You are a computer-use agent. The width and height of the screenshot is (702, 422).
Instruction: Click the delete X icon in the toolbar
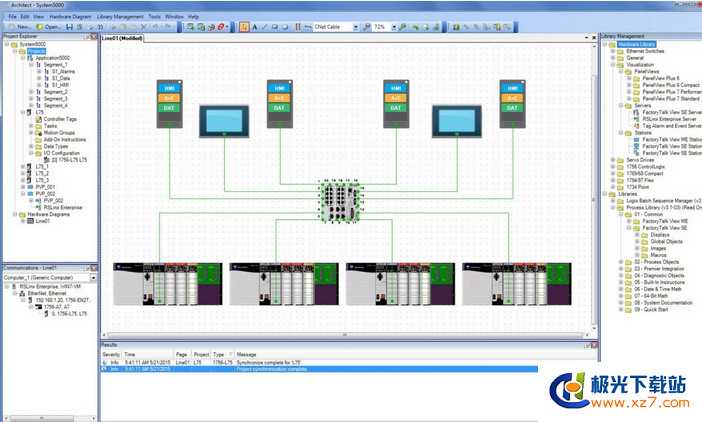(144, 27)
